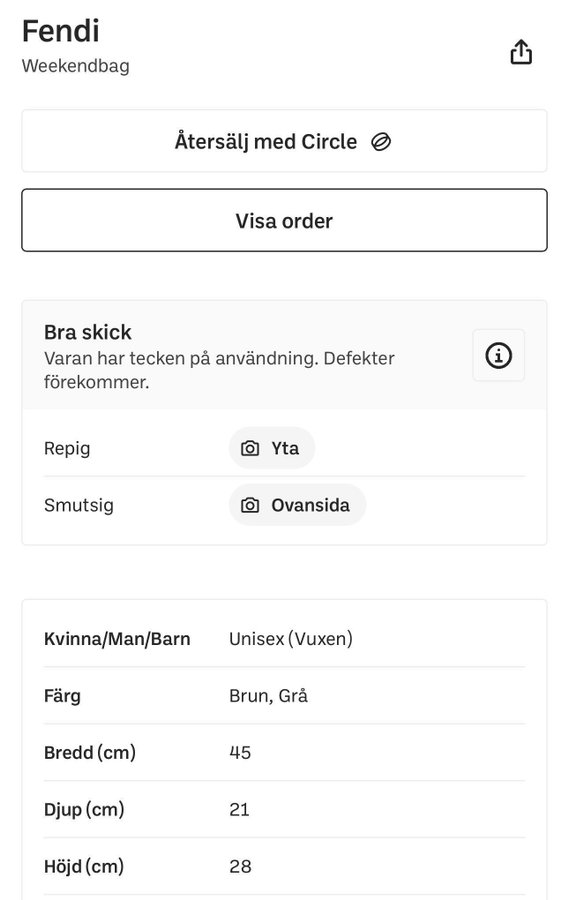Click the Circle logo icon
This screenshot has width=569, height=900.
click(x=381, y=142)
